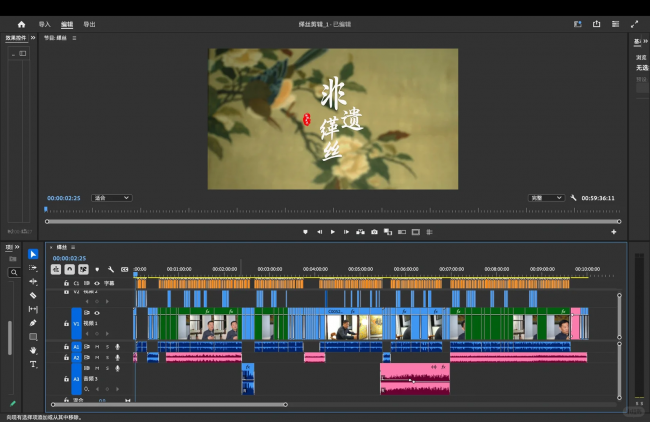
Task: Open the 完整 playback resolution dropdown
Action: point(546,198)
